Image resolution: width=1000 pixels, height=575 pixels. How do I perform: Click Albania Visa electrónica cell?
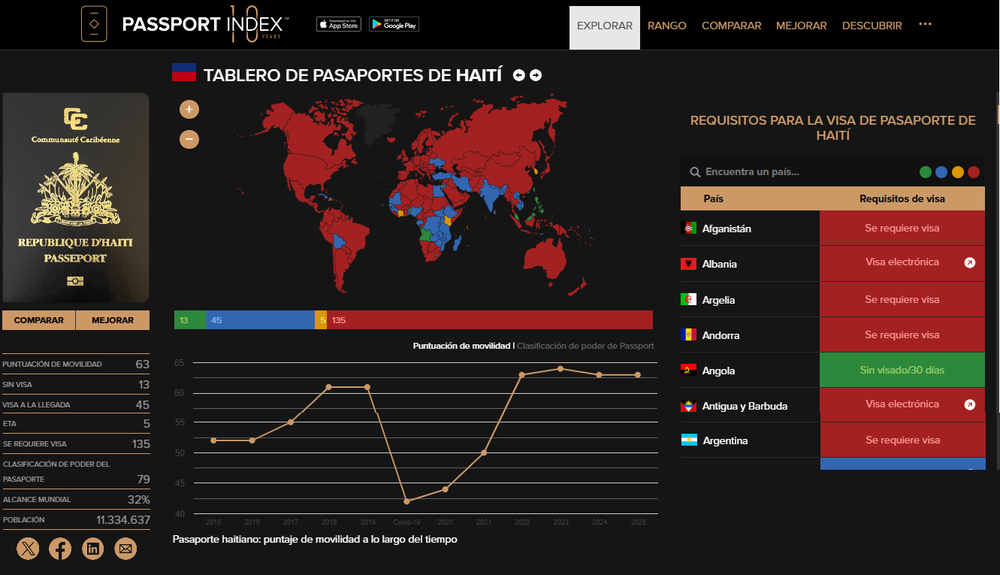tap(902, 263)
